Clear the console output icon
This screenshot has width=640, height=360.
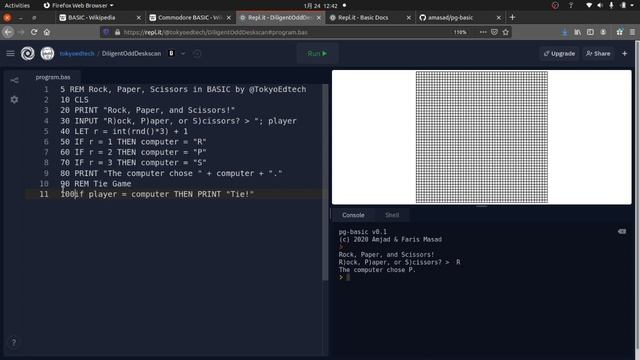click(x=622, y=231)
